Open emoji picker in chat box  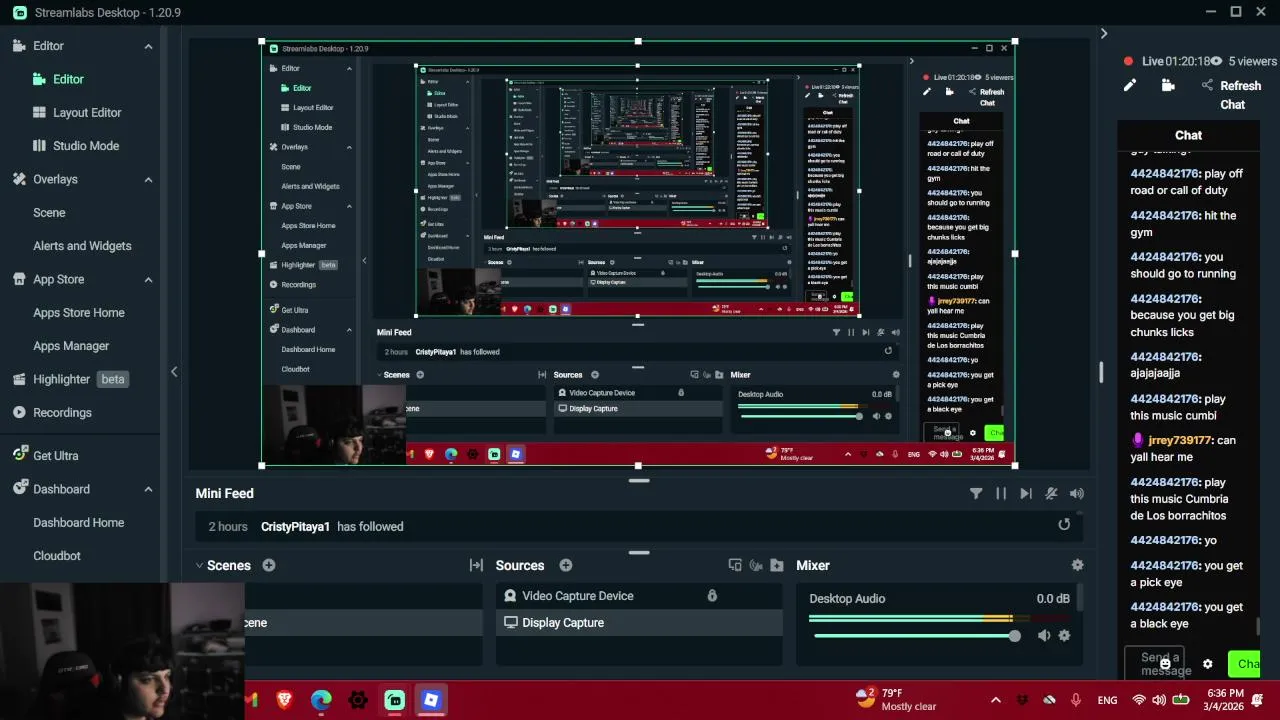point(1165,664)
